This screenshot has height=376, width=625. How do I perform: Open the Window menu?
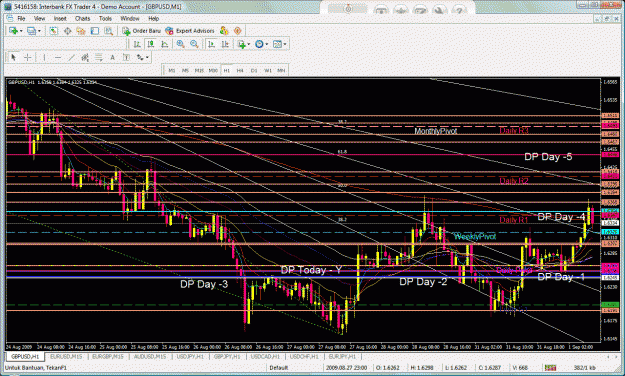pos(130,18)
